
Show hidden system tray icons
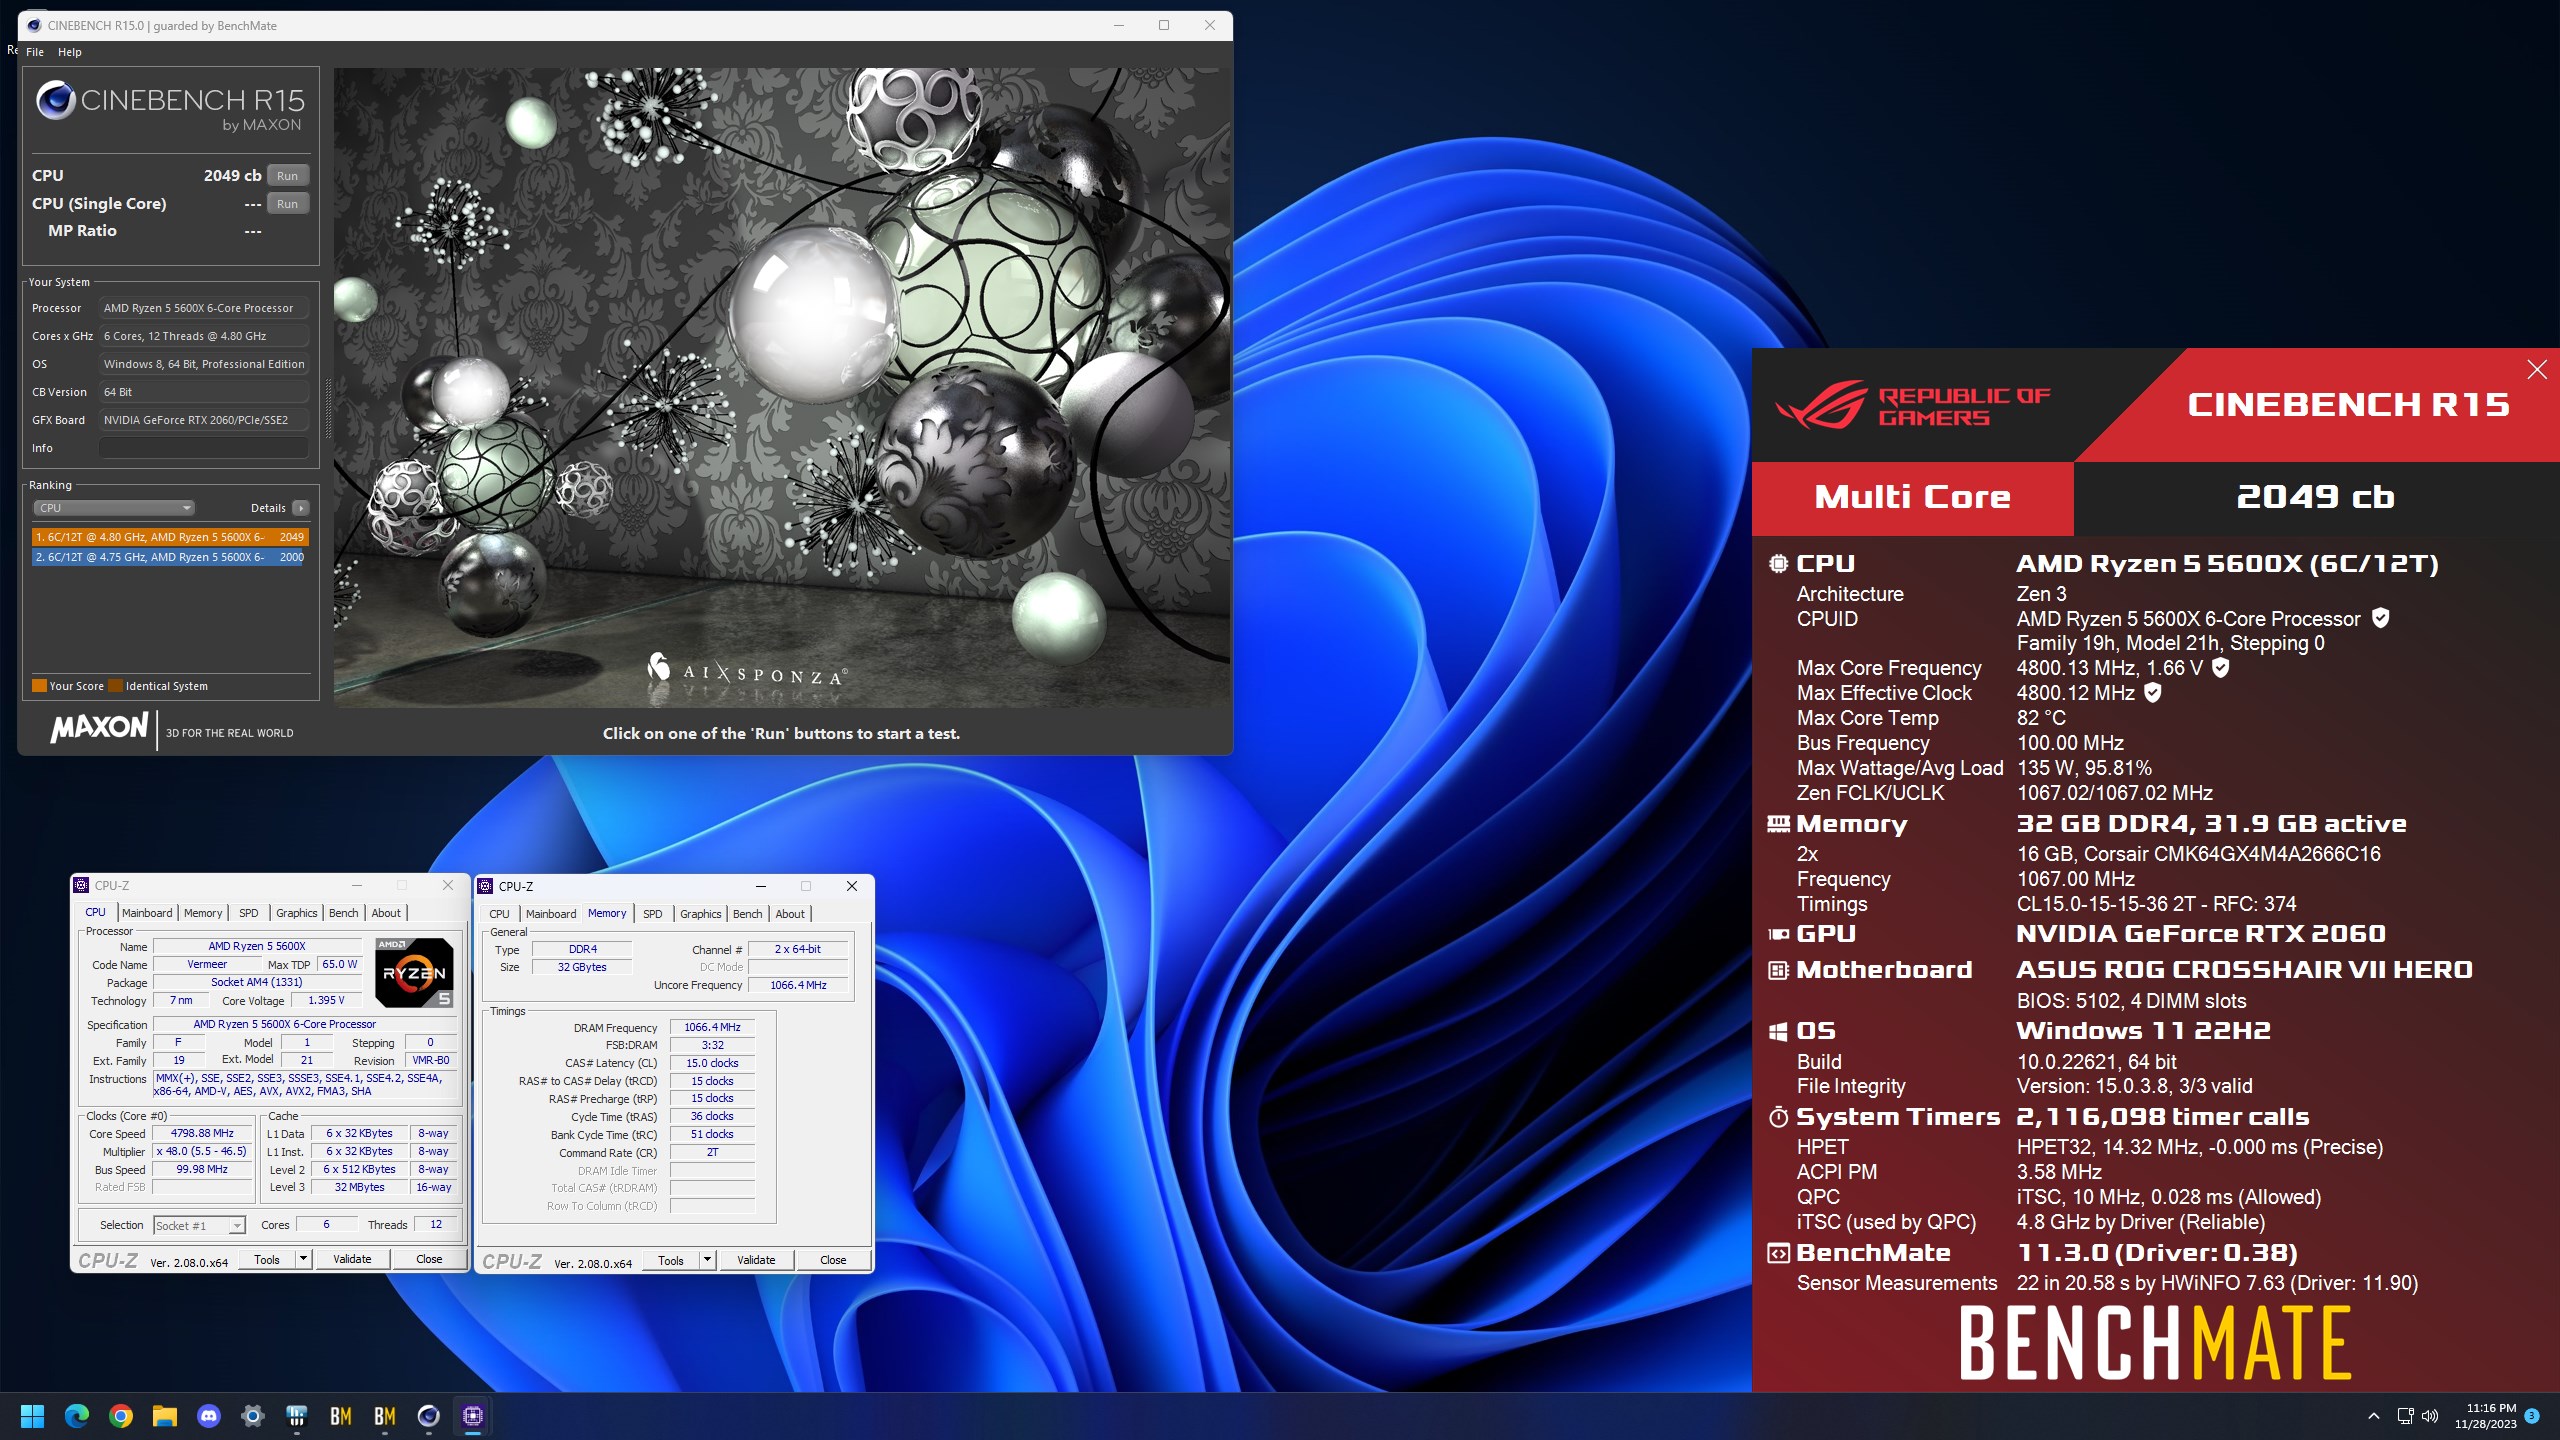[x=2373, y=1416]
